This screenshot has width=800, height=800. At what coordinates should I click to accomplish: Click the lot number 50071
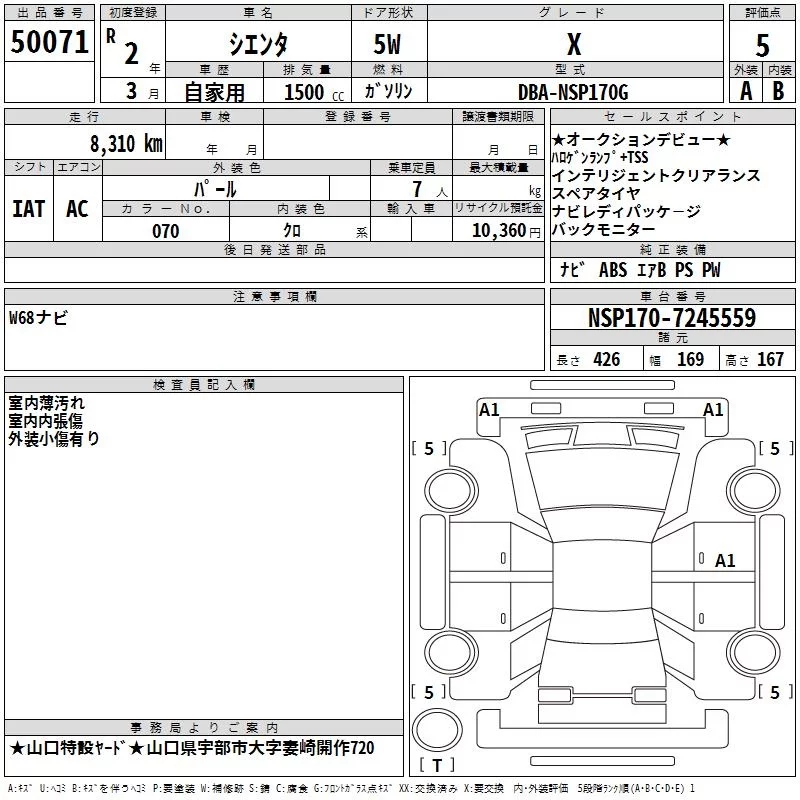[49, 42]
